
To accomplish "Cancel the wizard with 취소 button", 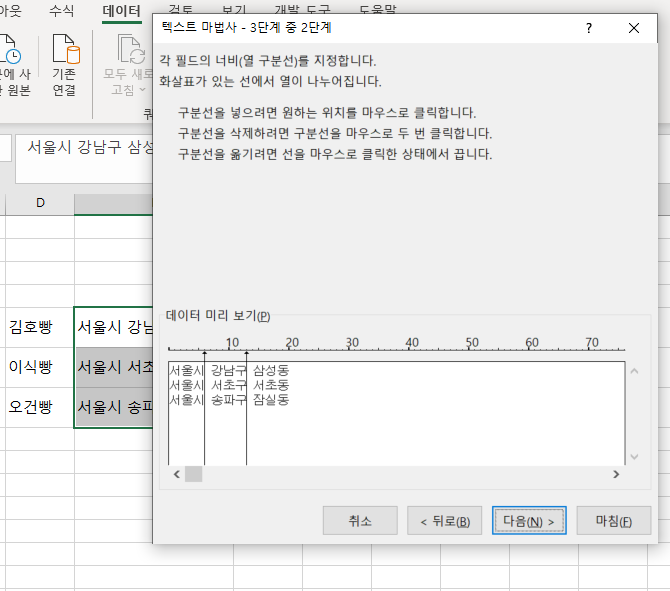I will (x=360, y=520).
